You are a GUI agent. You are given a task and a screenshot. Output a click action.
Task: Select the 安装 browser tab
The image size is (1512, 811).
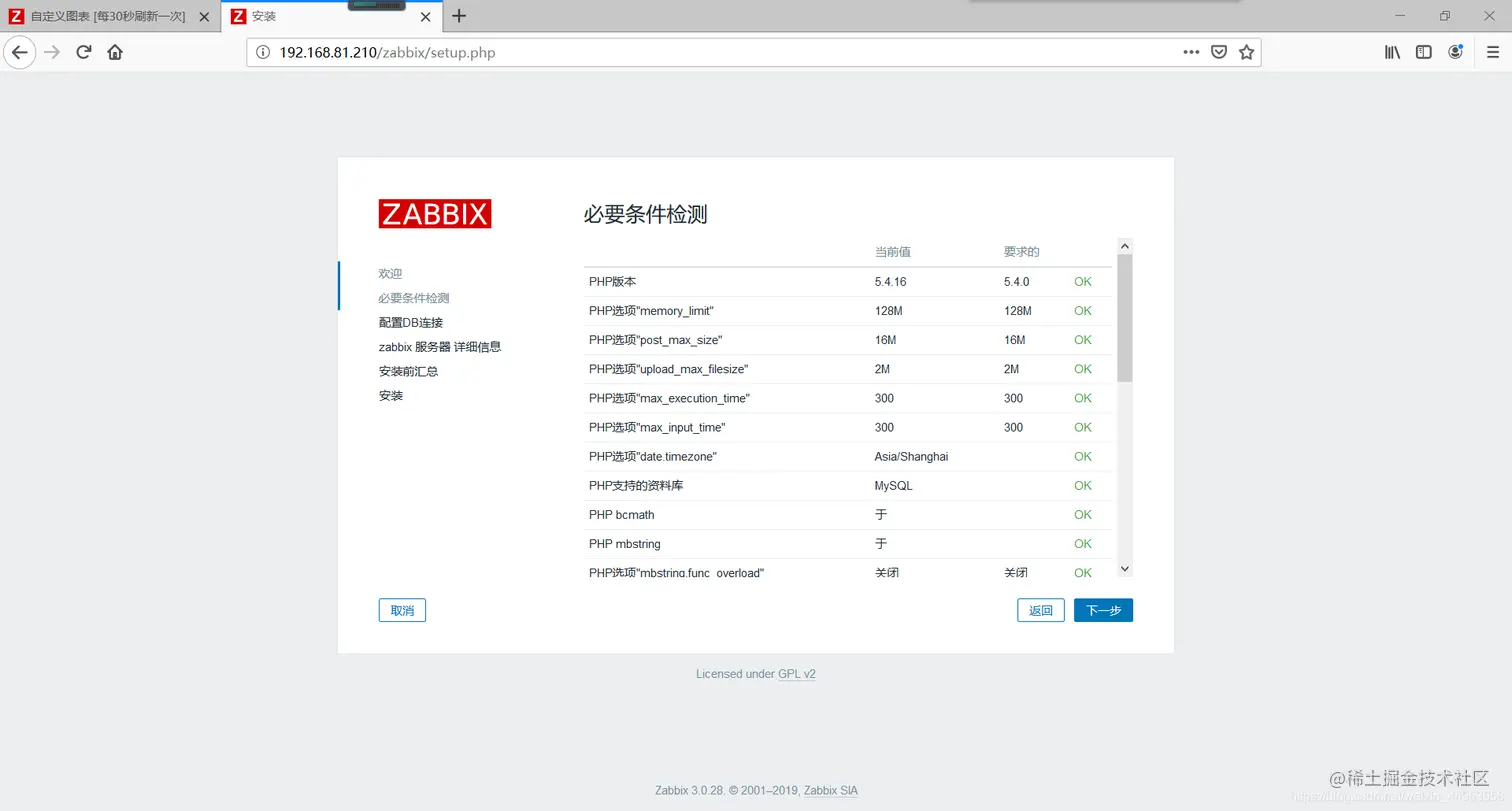point(332,16)
